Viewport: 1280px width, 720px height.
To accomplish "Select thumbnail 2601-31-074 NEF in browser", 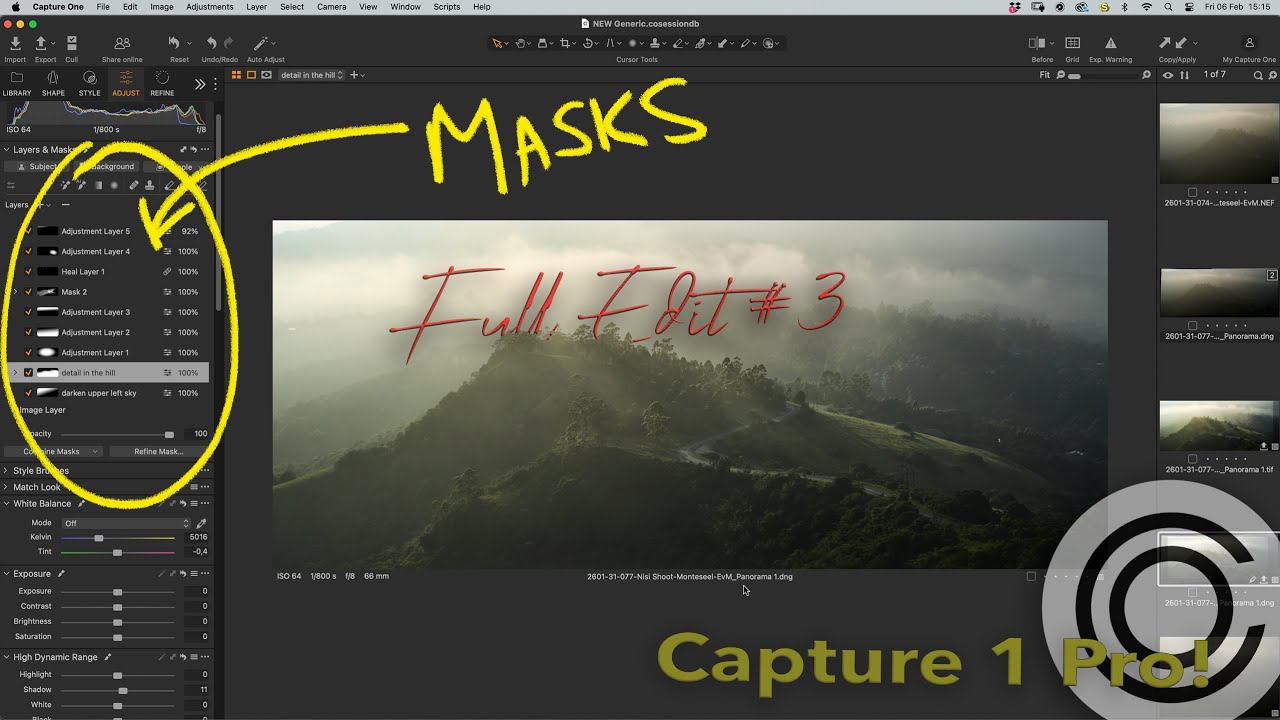I will (1219, 144).
